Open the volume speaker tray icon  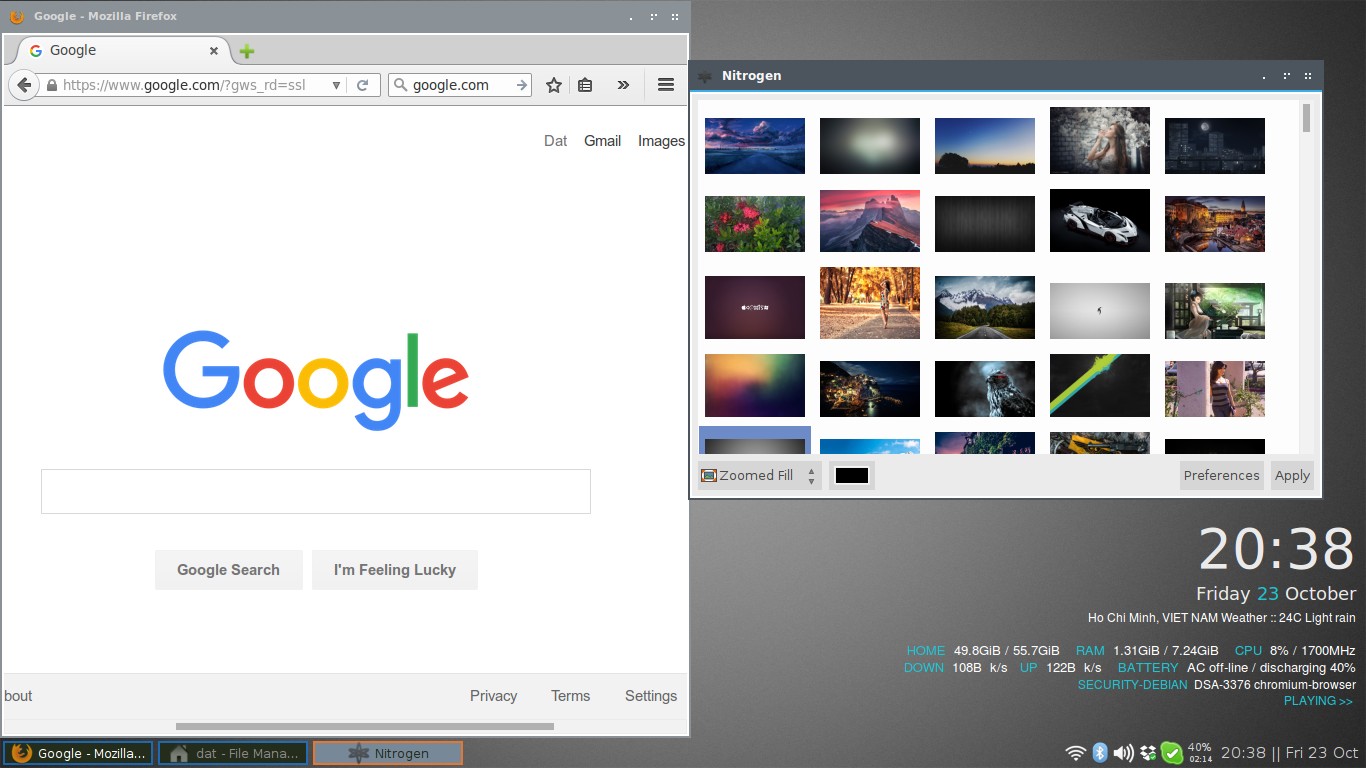(1124, 753)
